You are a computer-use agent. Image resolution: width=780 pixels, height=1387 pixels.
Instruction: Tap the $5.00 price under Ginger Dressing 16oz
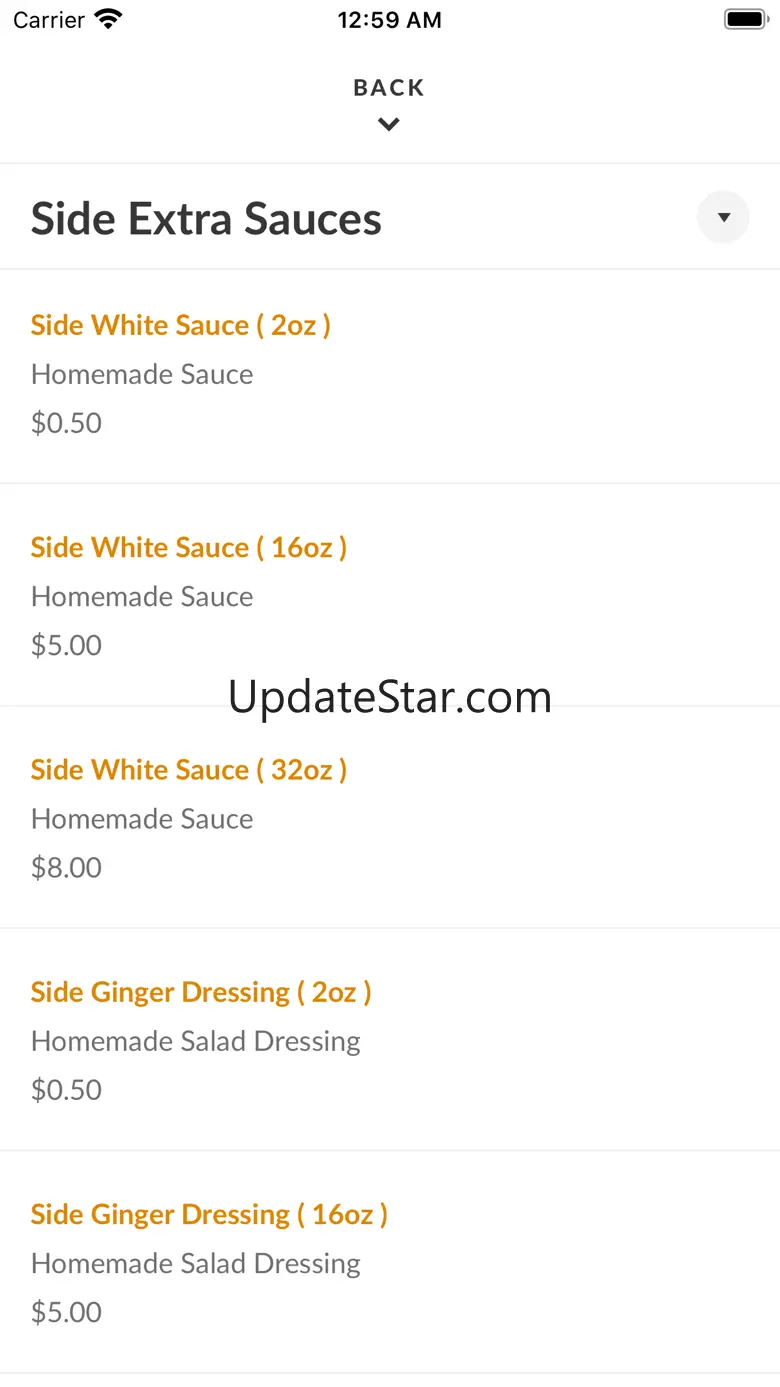[x=66, y=1311]
